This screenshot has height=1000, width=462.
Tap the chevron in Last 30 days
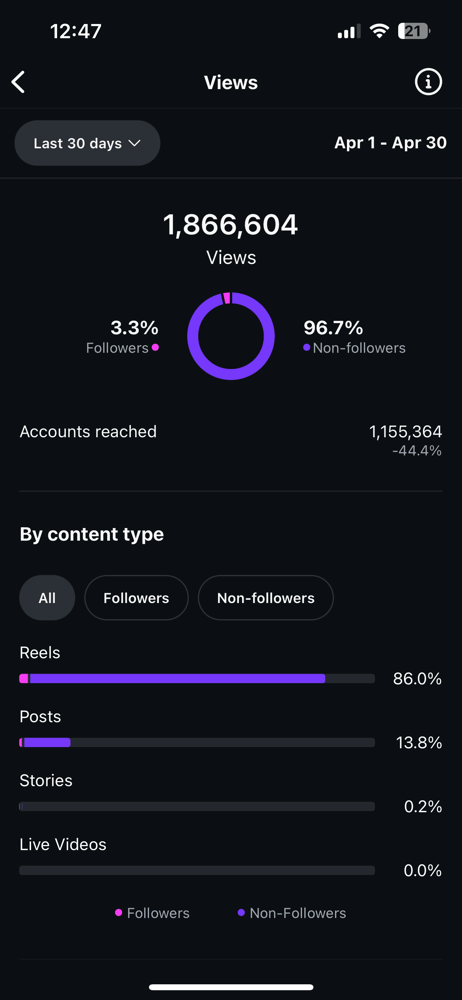tap(134, 143)
